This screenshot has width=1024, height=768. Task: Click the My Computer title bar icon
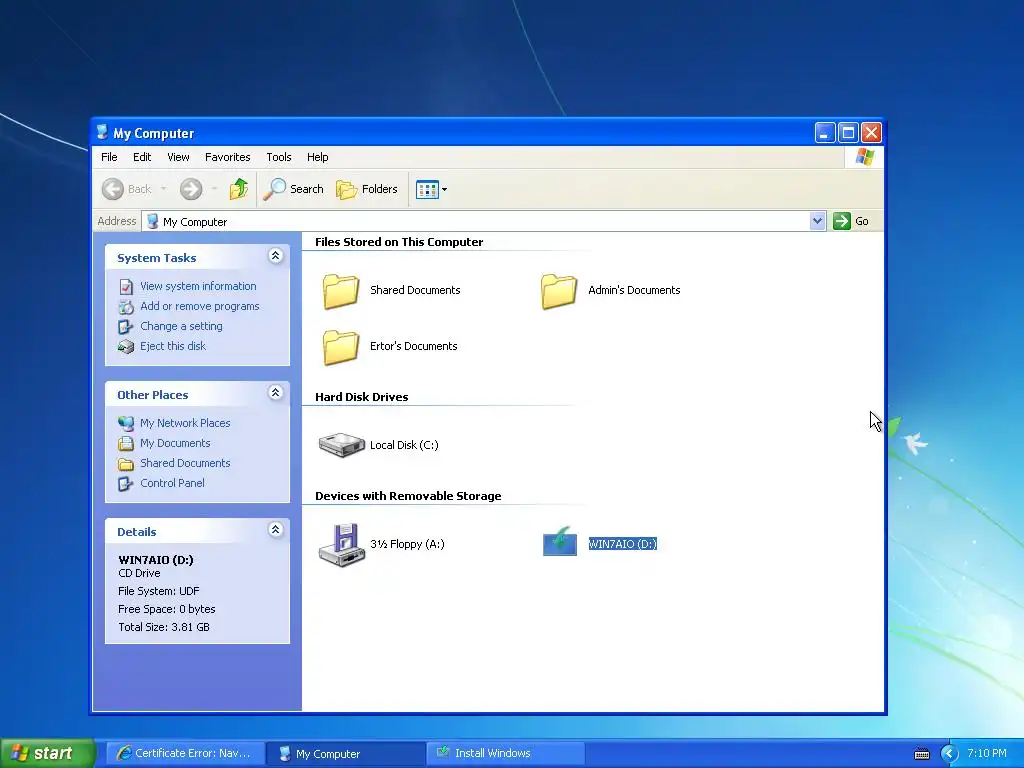[x=102, y=133]
